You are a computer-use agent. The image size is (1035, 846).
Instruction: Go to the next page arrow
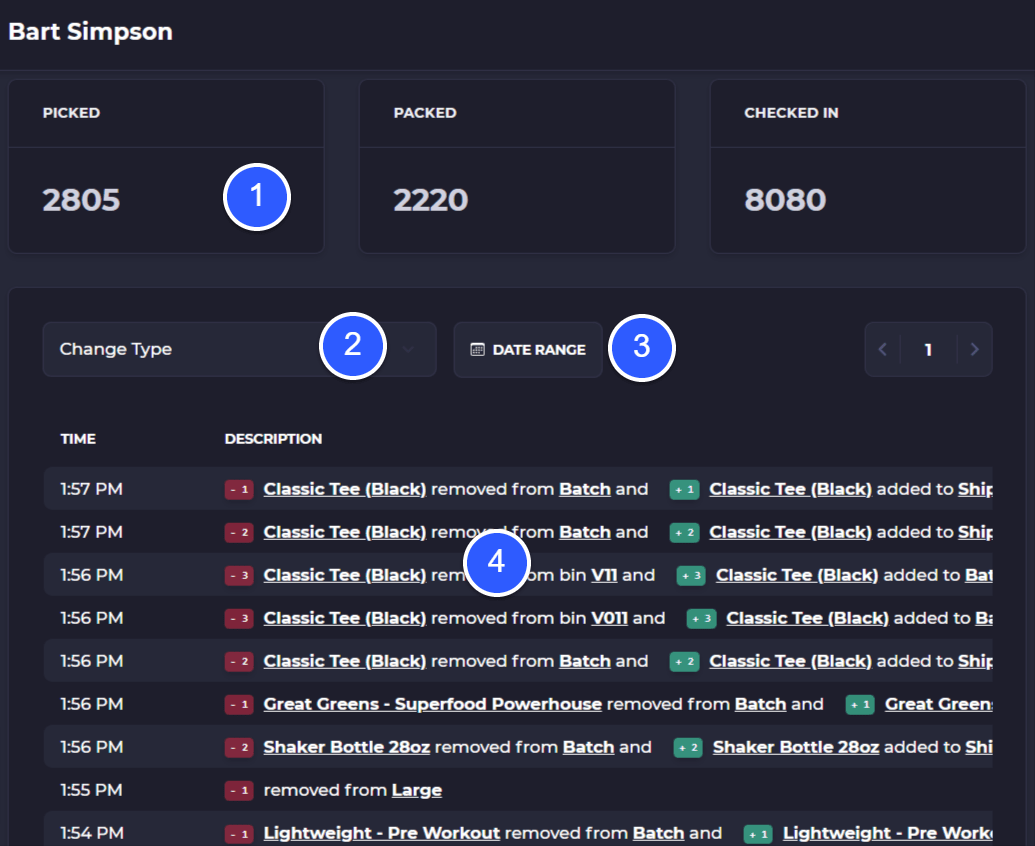click(x=974, y=350)
